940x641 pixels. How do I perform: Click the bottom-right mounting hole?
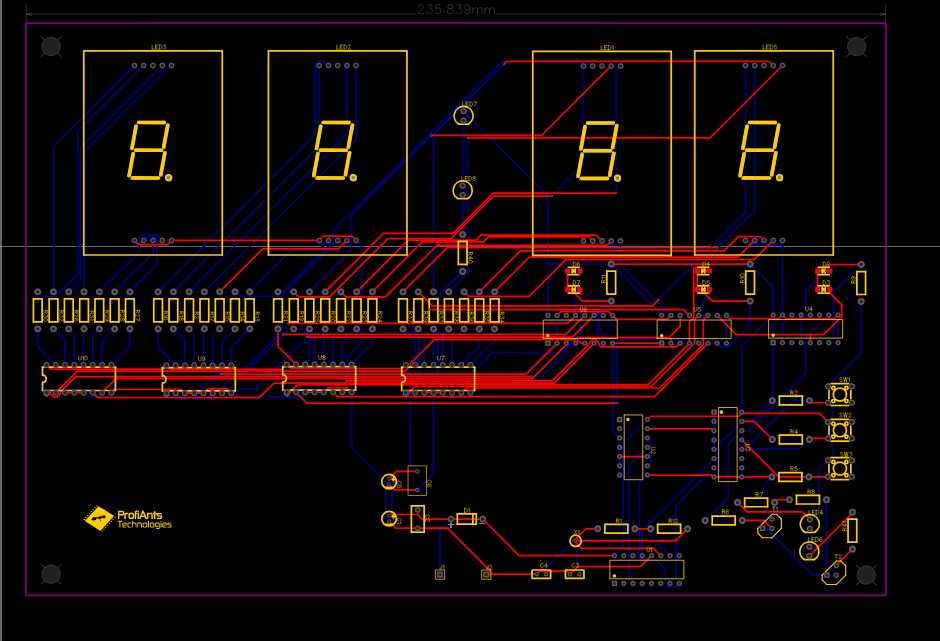pos(866,574)
